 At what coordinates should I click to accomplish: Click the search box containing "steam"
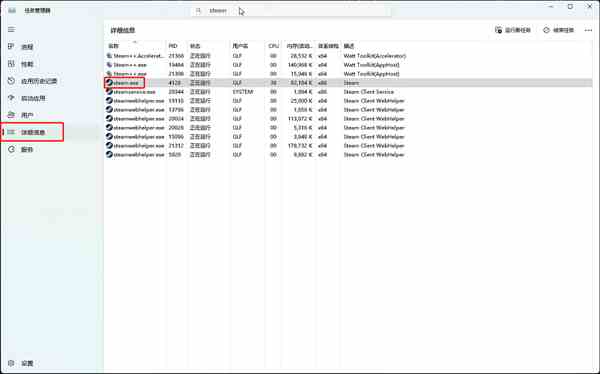[291, 11]
